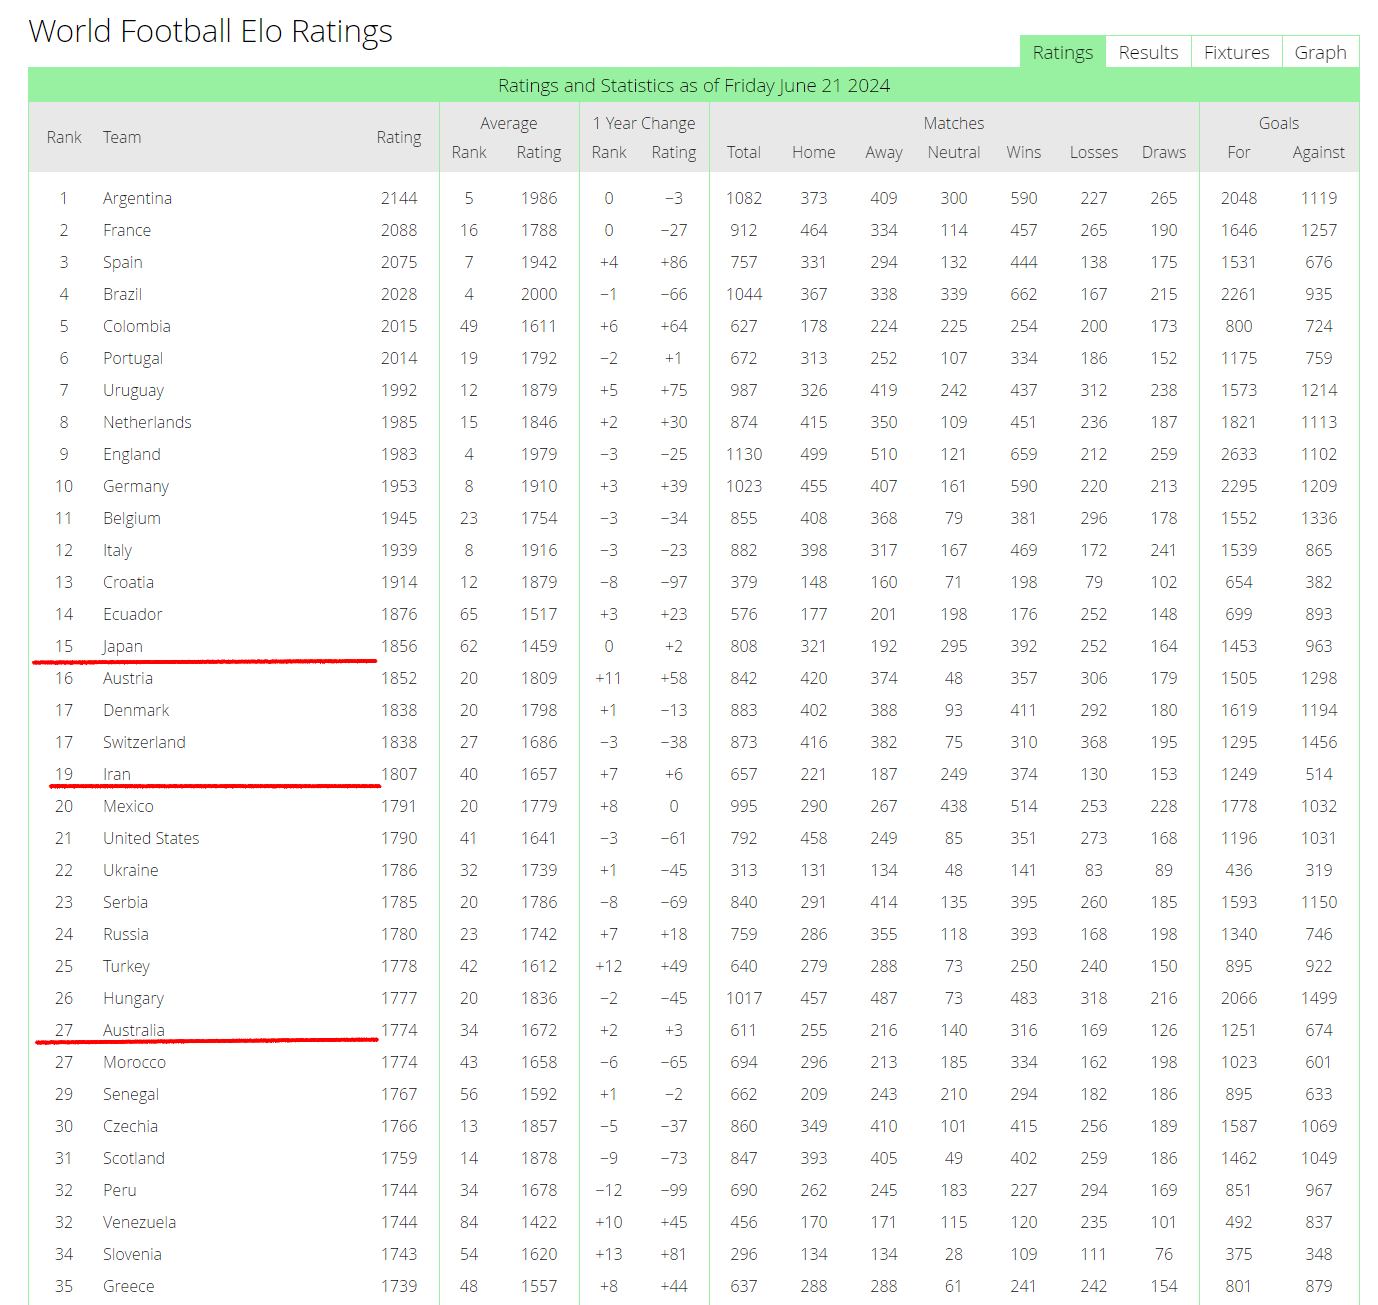
Task: Select the United States team link
Action: [151, 838]
